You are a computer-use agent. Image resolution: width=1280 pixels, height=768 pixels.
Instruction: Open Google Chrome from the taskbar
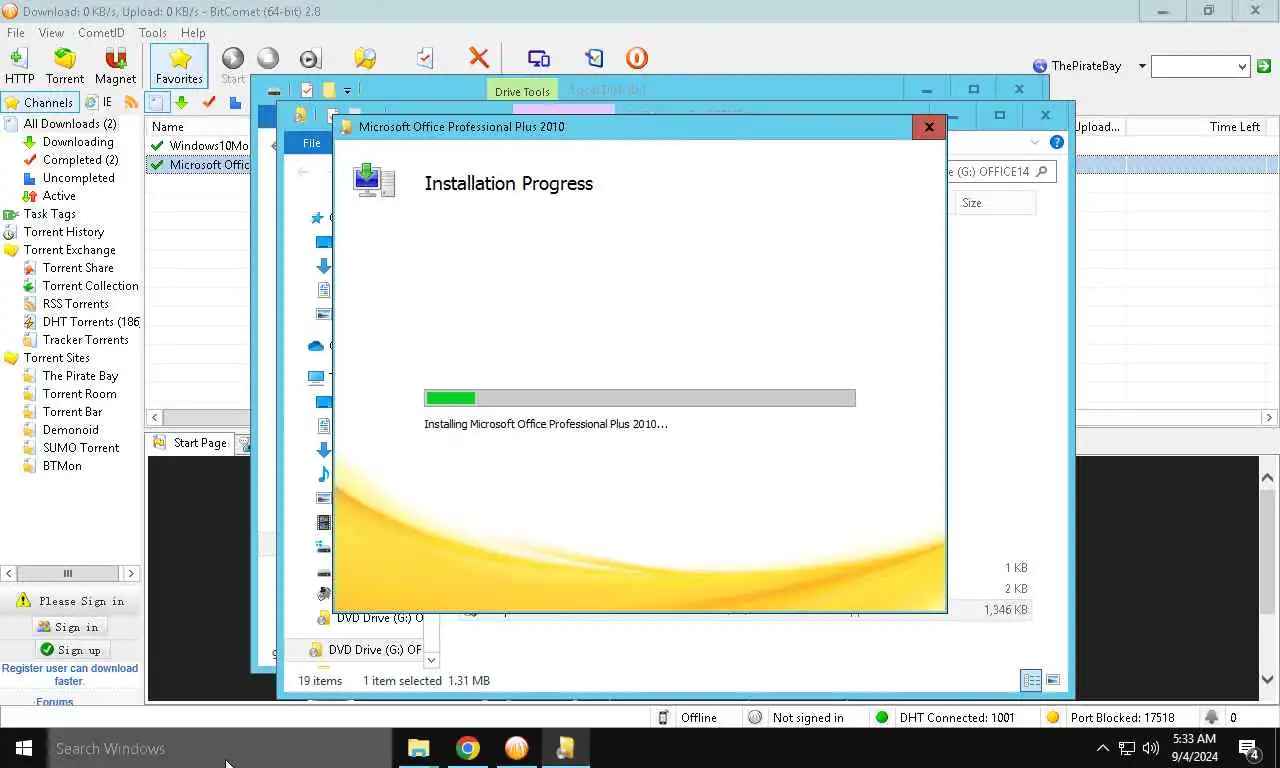pos(467,748)
